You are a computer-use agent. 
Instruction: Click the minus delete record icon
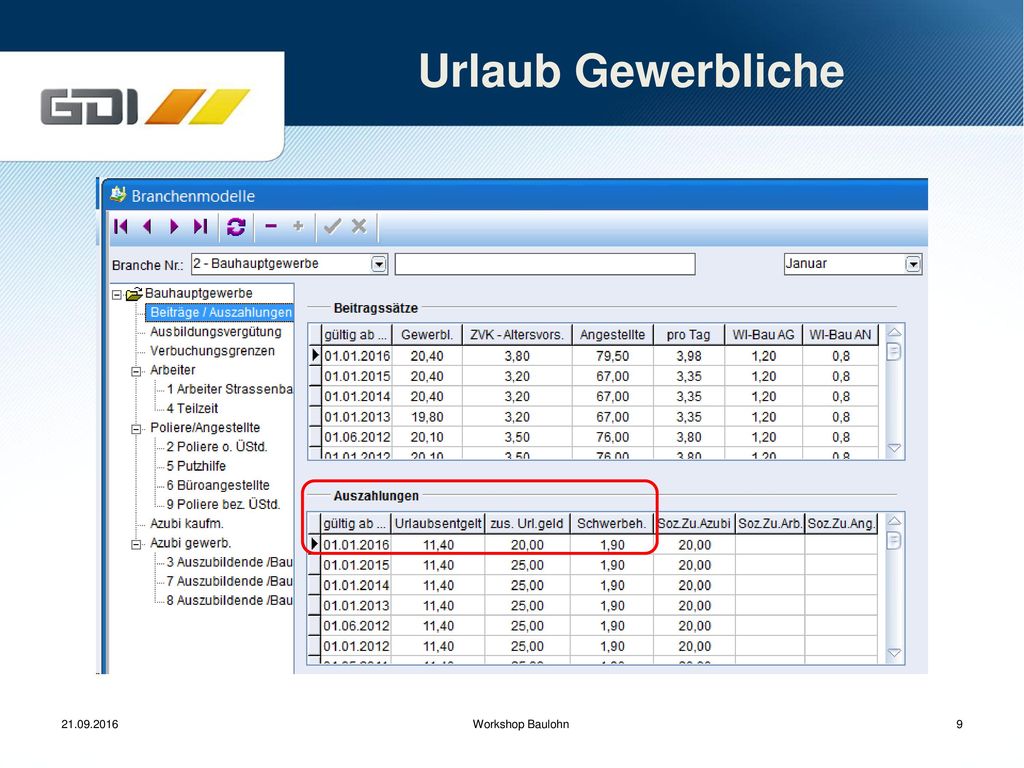point(271,227)
